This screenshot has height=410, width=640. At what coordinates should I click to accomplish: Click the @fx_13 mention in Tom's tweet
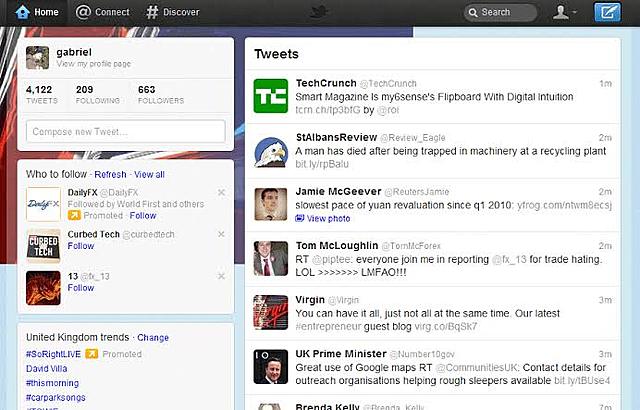[509, 259]
